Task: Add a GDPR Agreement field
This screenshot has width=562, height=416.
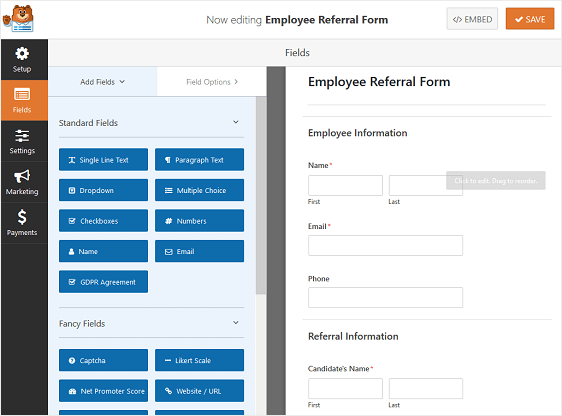Action: tap(103, 282)
